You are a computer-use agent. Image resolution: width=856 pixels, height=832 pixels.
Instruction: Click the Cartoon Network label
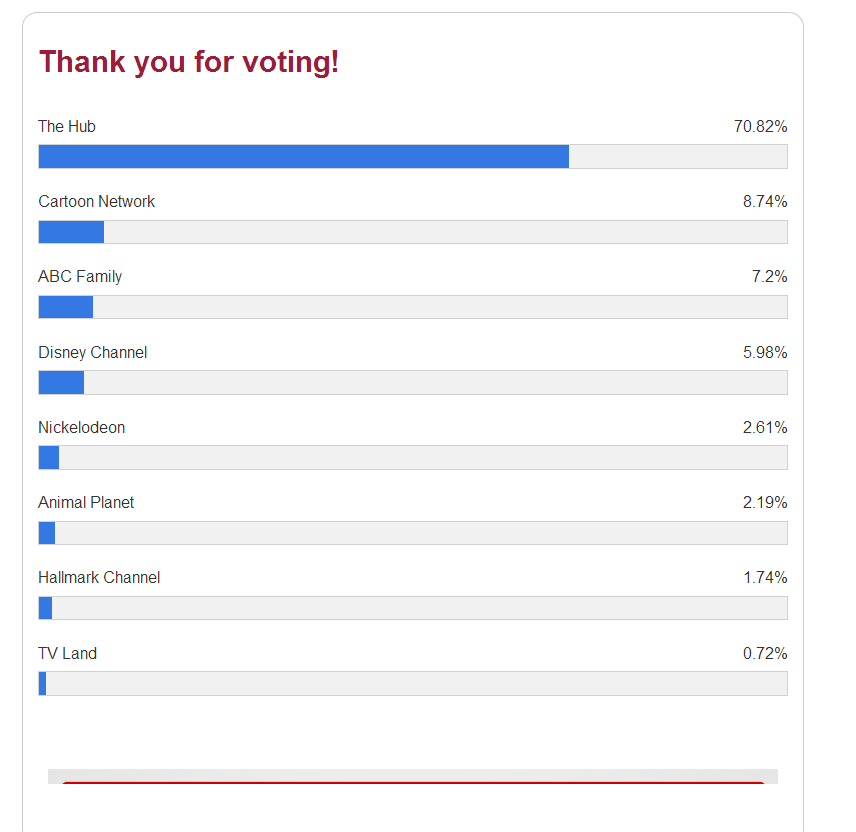97,201
